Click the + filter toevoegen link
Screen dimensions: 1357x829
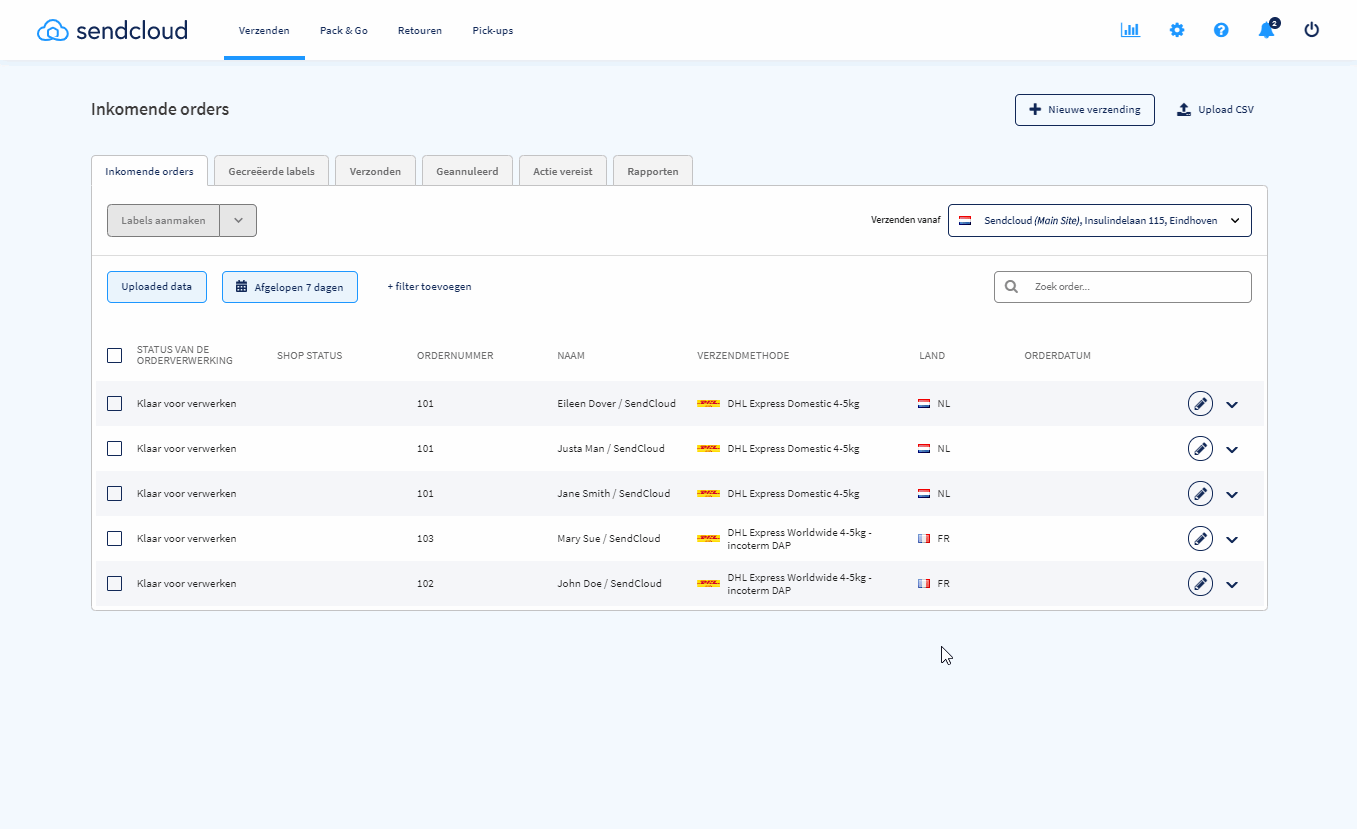pyautogui.click(x=429, y=287)
